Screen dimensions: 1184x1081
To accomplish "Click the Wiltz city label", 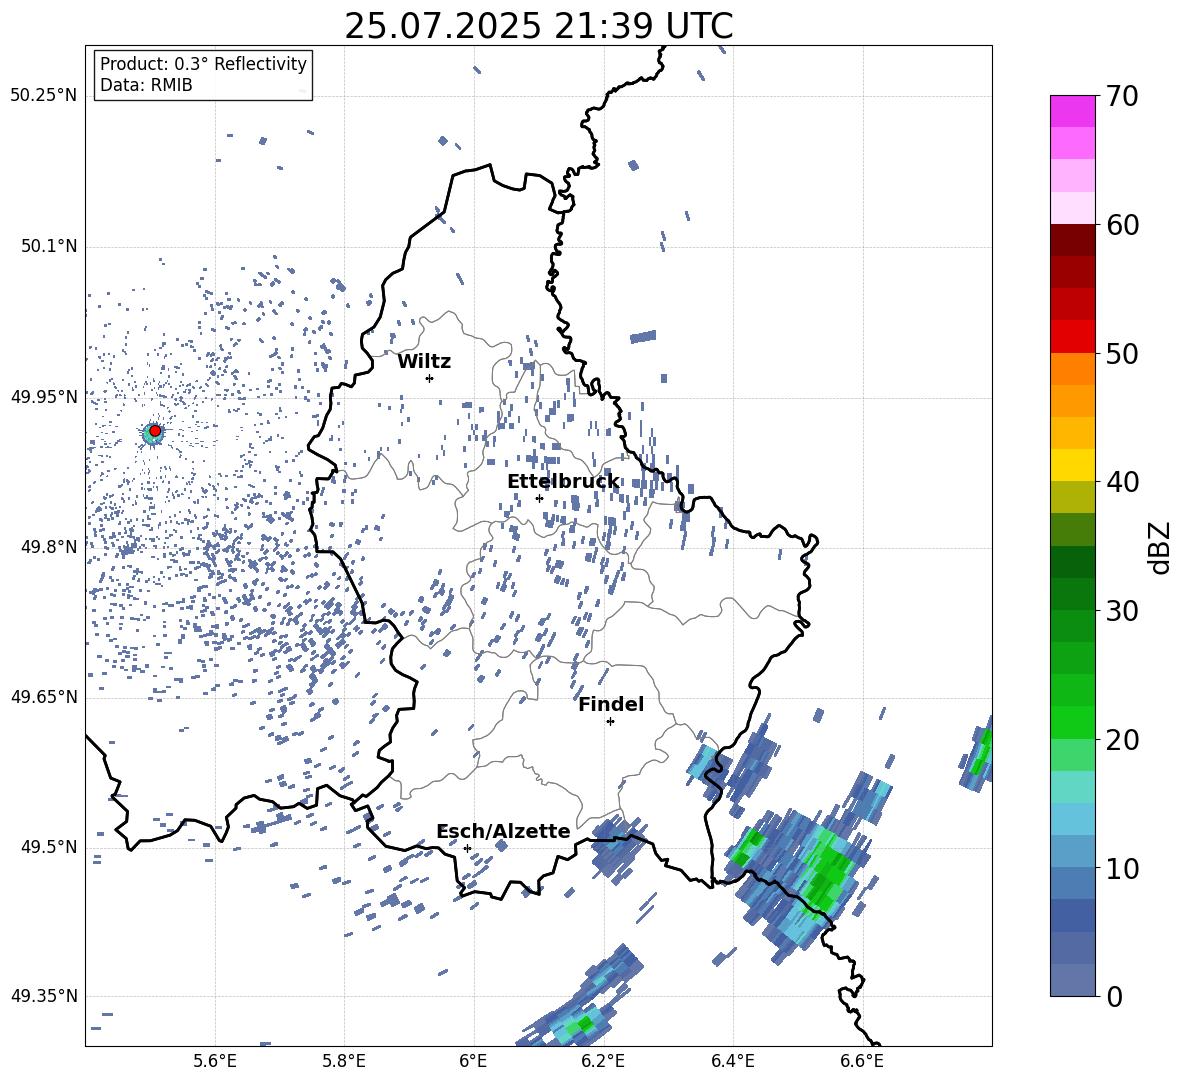I will tap(424, 362).
